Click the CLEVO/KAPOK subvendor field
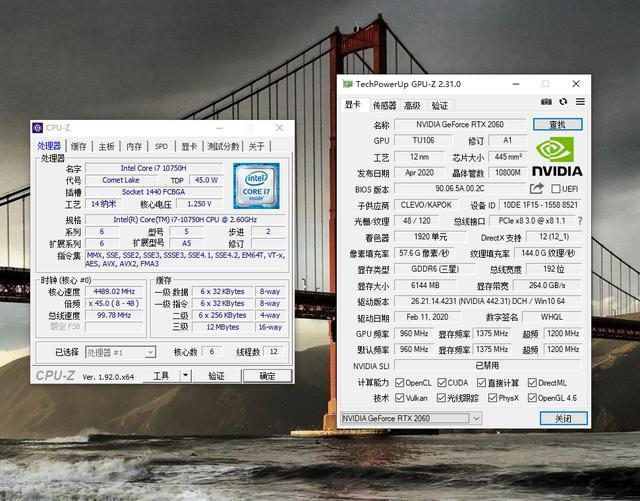This screenshot has height=501, width=640. point(427,205)
